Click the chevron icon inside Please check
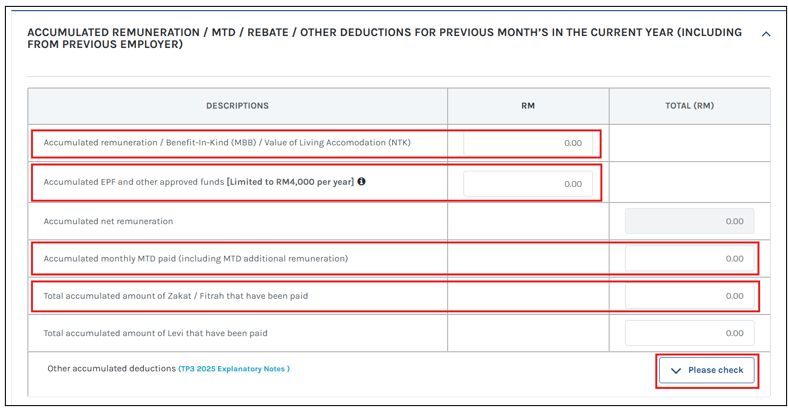The height and width of the screenshot is (408, 788). (676, 371)
